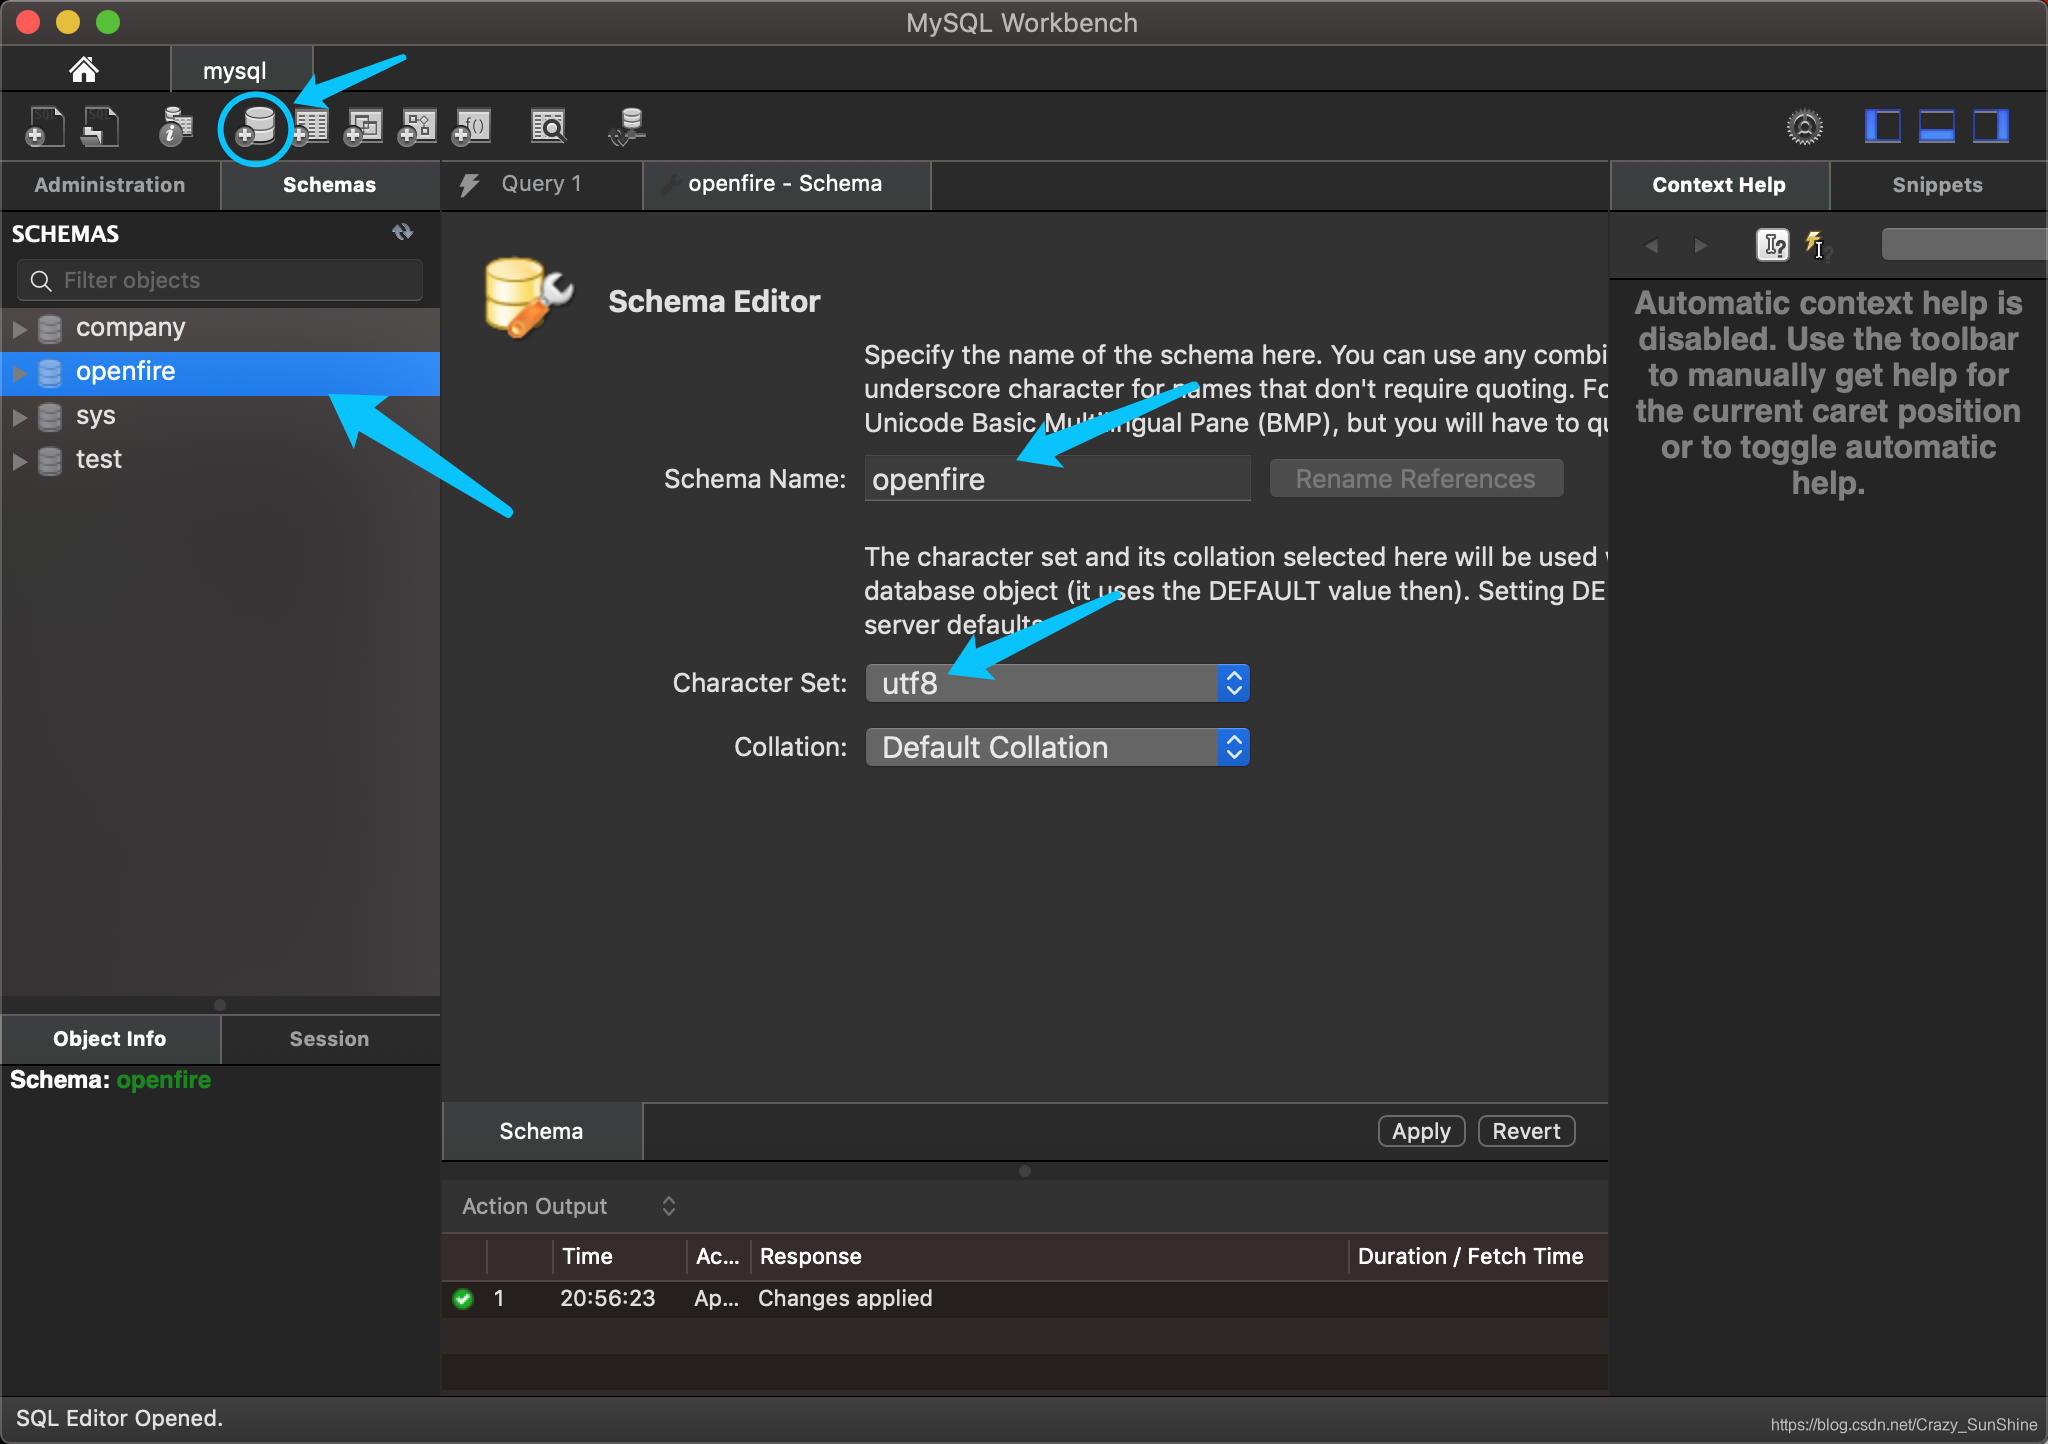The width and height of the screenshot is (2048, 1444).
Task: Expand the company schema
Action: click(x=19, y=329)
